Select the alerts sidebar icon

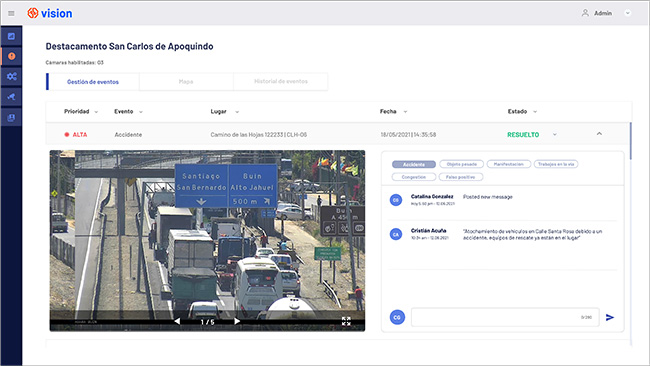point(11,56)
